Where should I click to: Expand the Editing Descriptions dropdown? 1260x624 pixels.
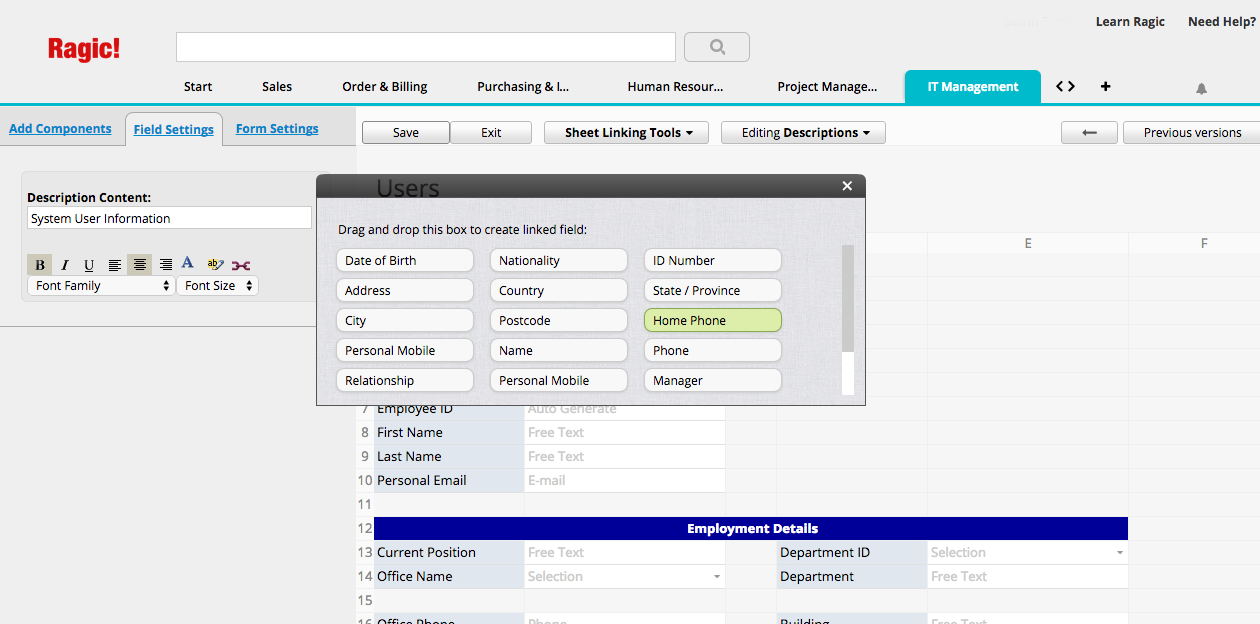803,133
